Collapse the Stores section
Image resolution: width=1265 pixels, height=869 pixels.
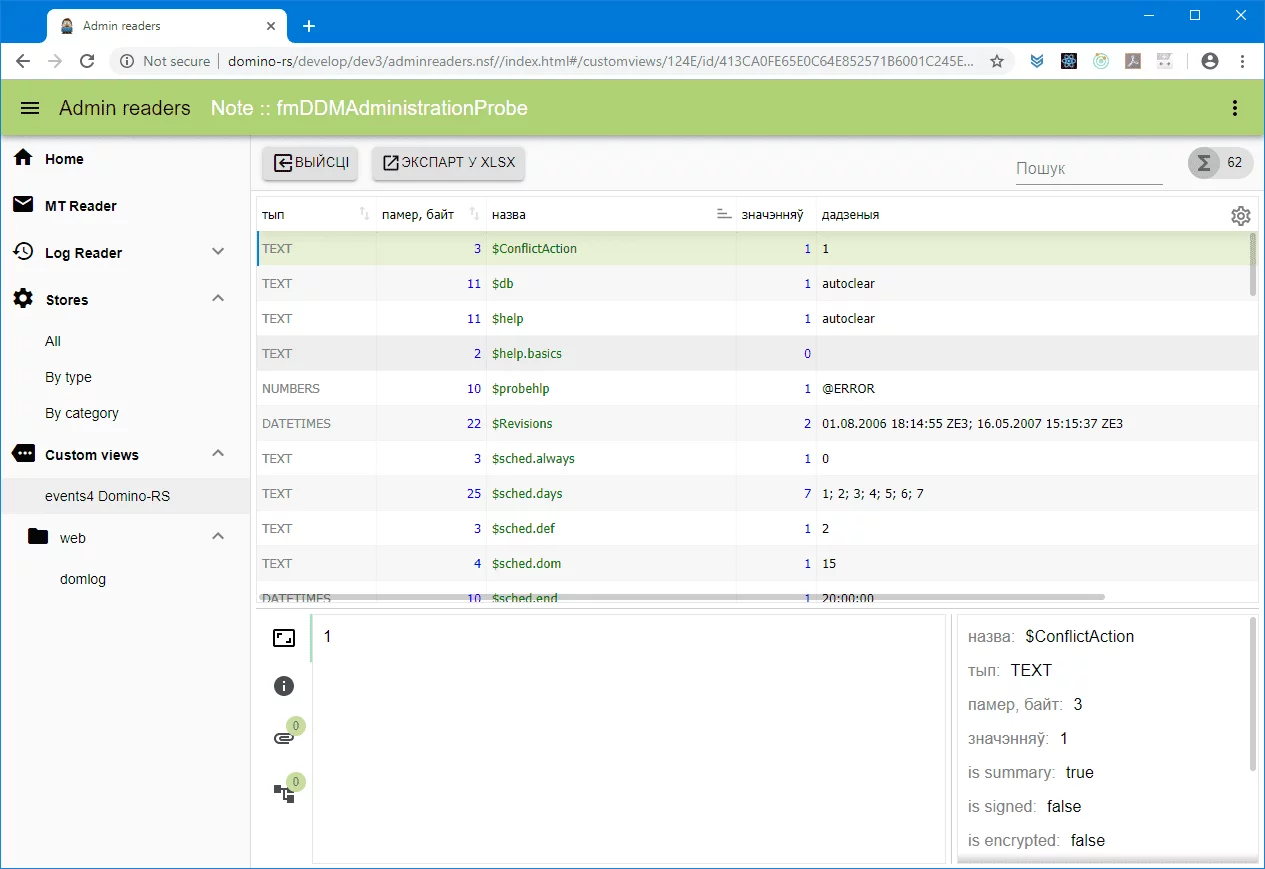pyautogui.click(x=218, y=299)
